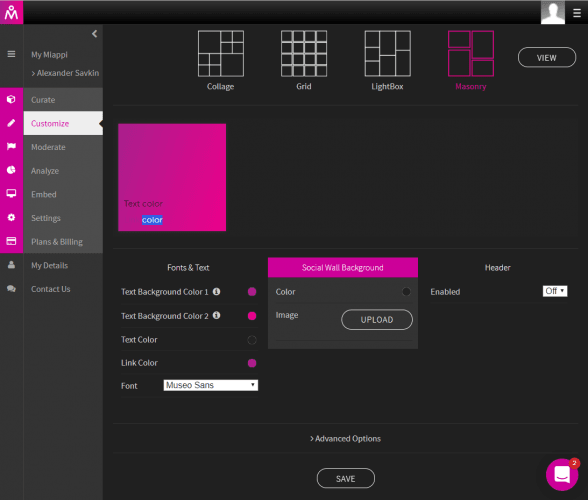588x500 pixels.
Task: Click the Analyze pie chart icon
Action: [x=11, y=170]
